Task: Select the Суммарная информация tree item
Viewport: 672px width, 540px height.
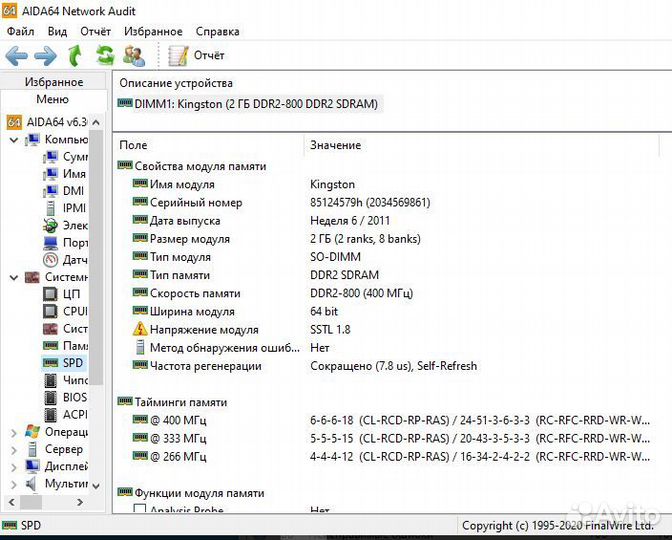Action: tap(66, 157)
